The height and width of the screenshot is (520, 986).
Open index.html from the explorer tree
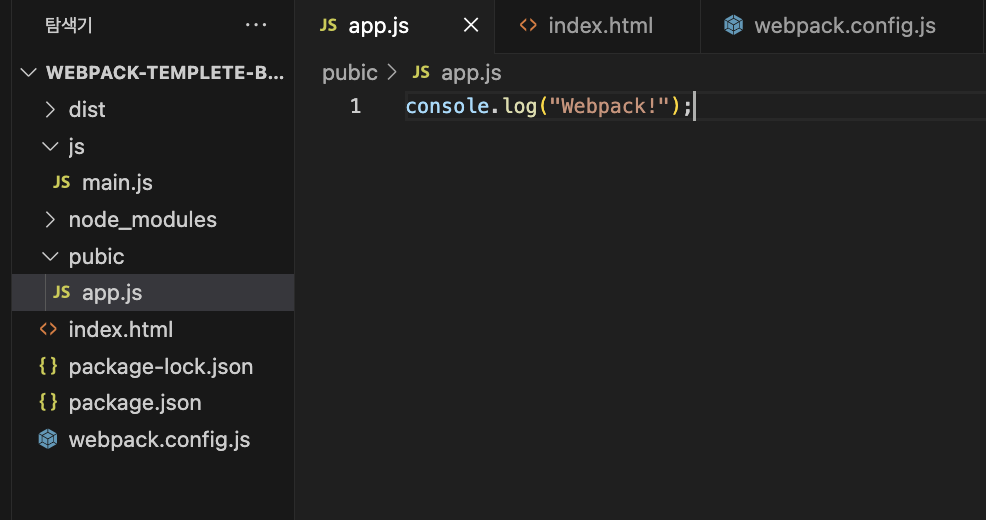coord(153,329)
